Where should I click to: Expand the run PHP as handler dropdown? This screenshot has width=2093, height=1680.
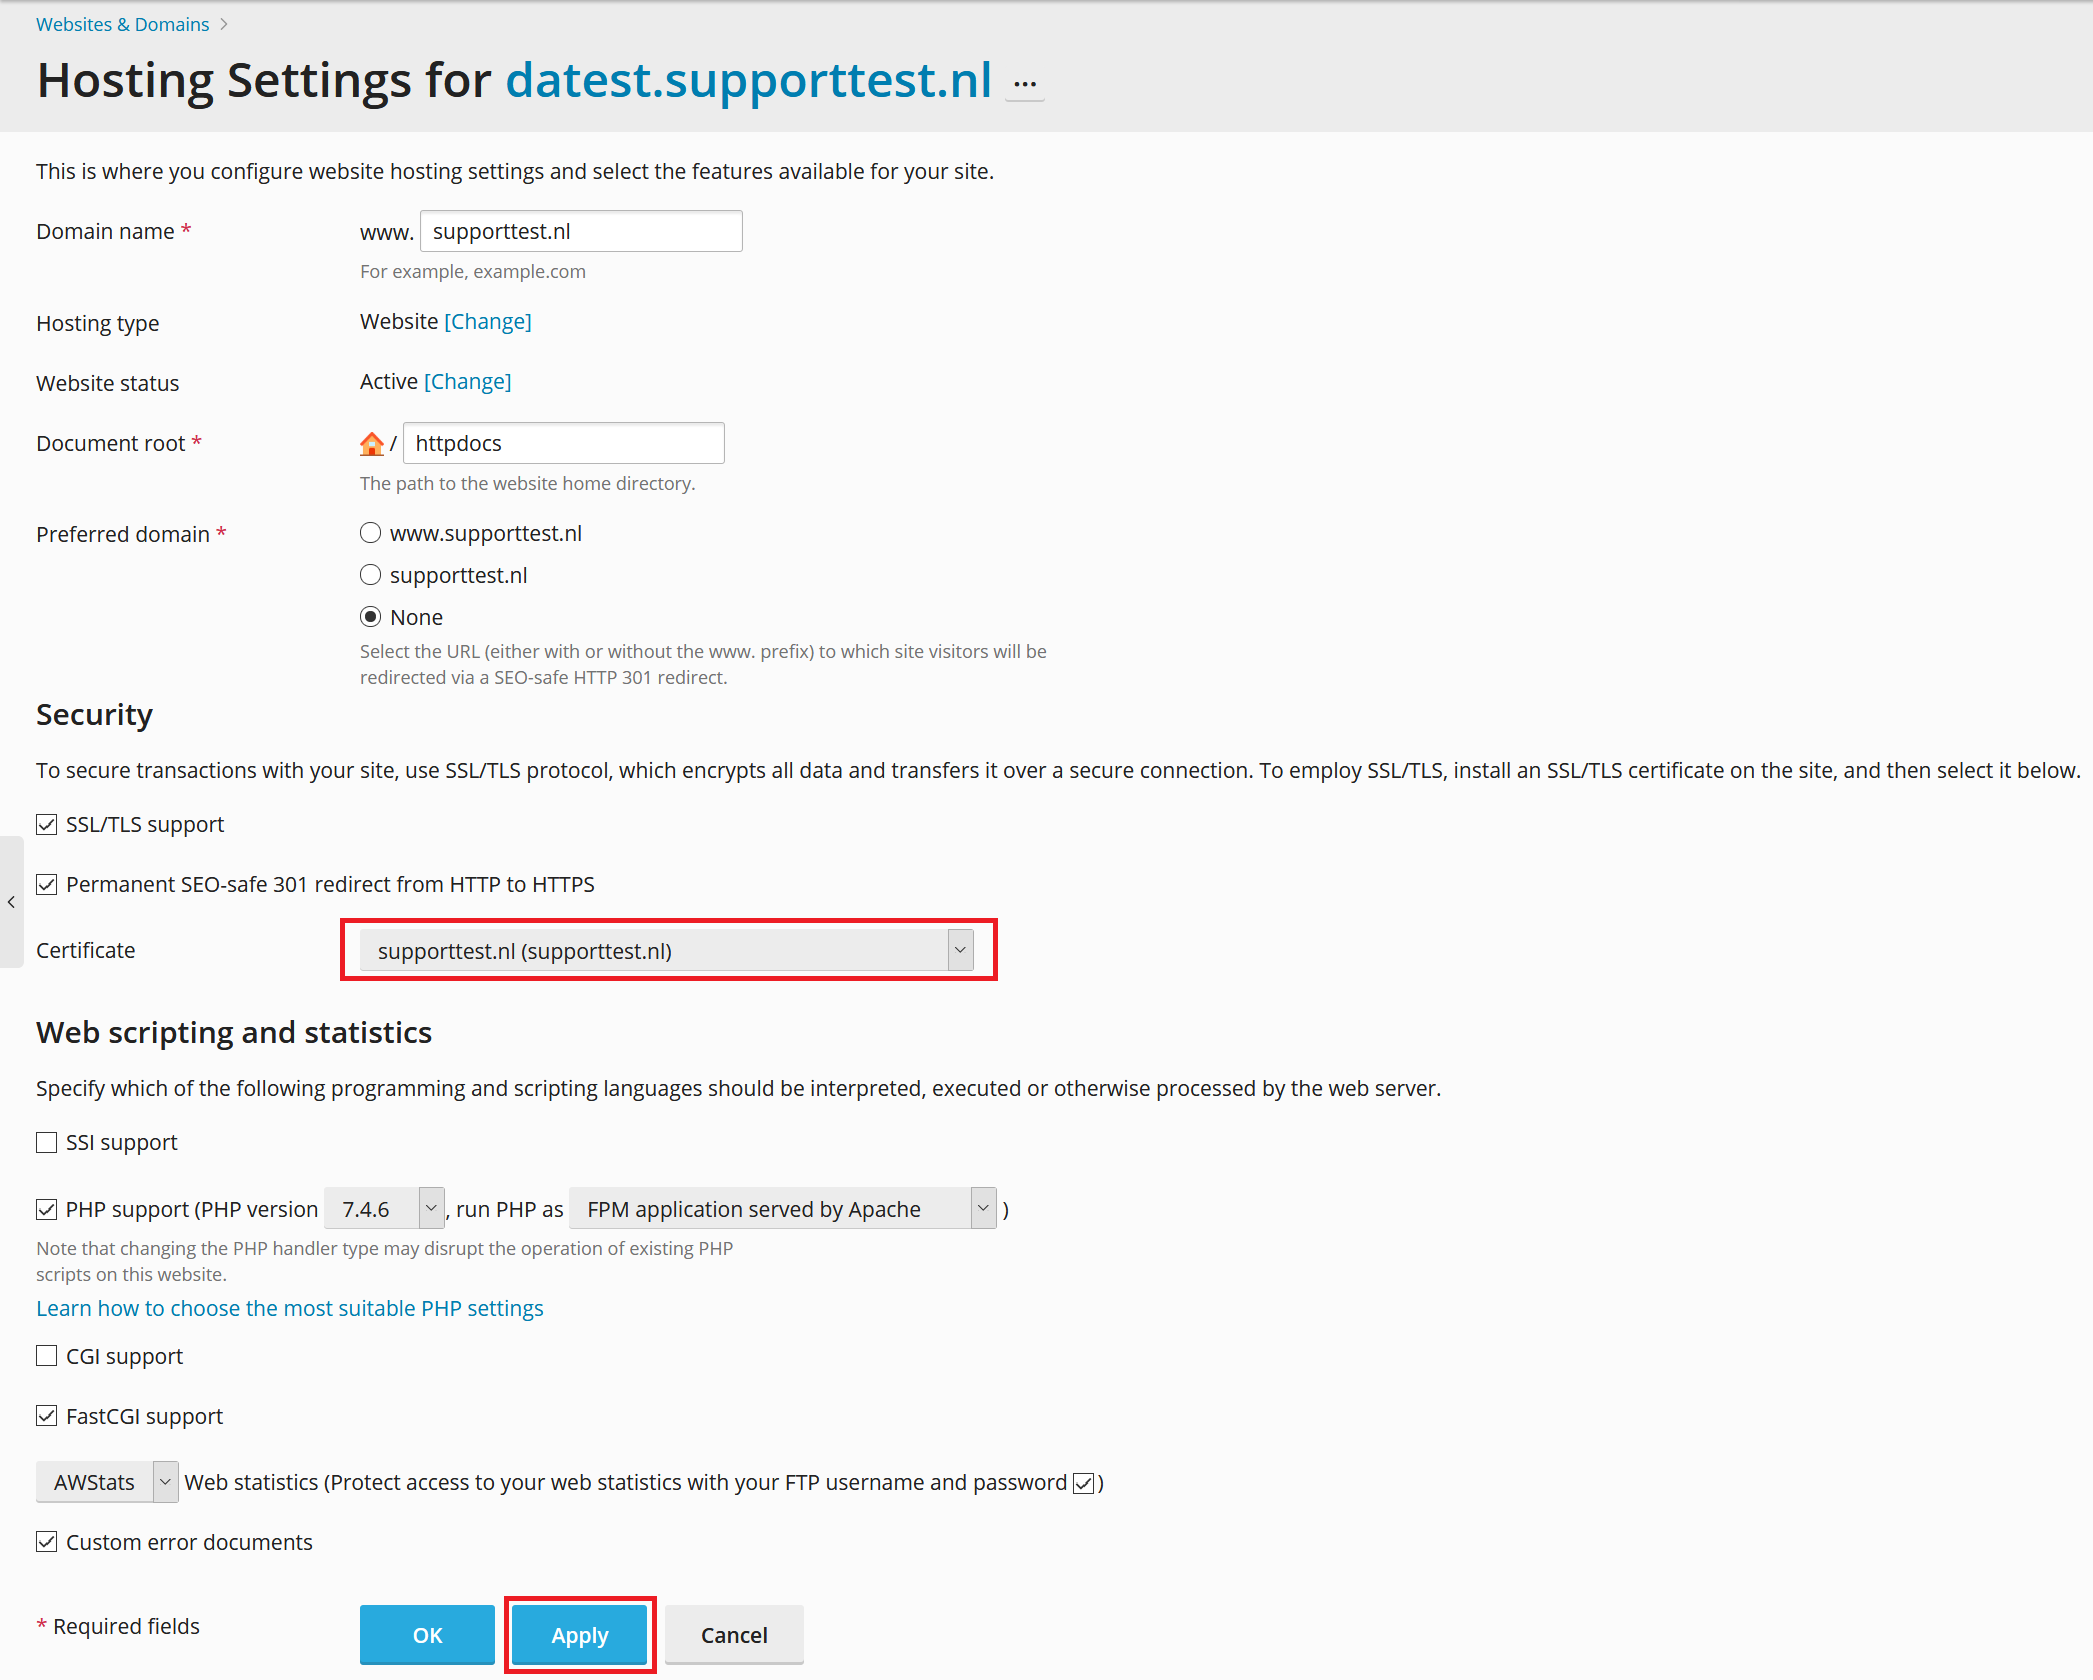click(x=783, y=1210)
